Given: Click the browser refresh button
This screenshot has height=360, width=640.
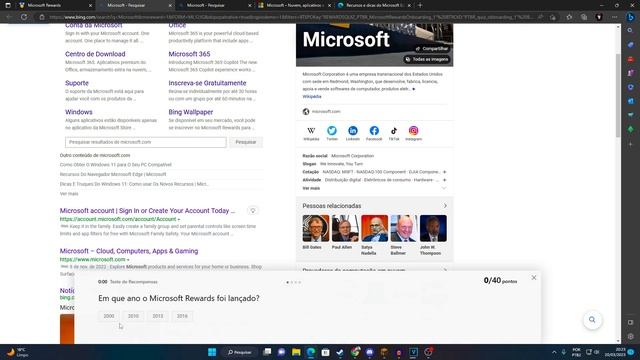Looking at the screenshot, I should (24, 17).
